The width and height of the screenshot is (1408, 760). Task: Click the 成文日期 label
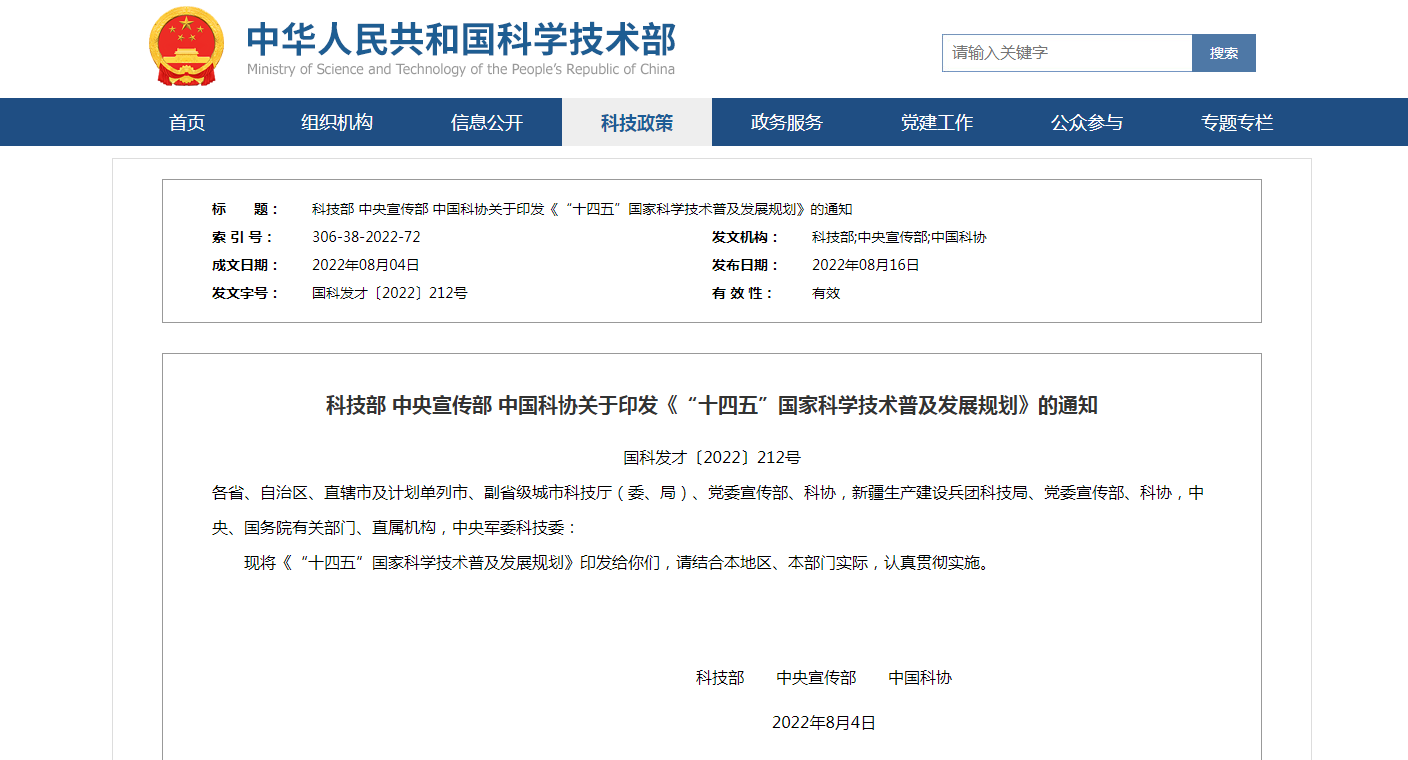[245, 265]
